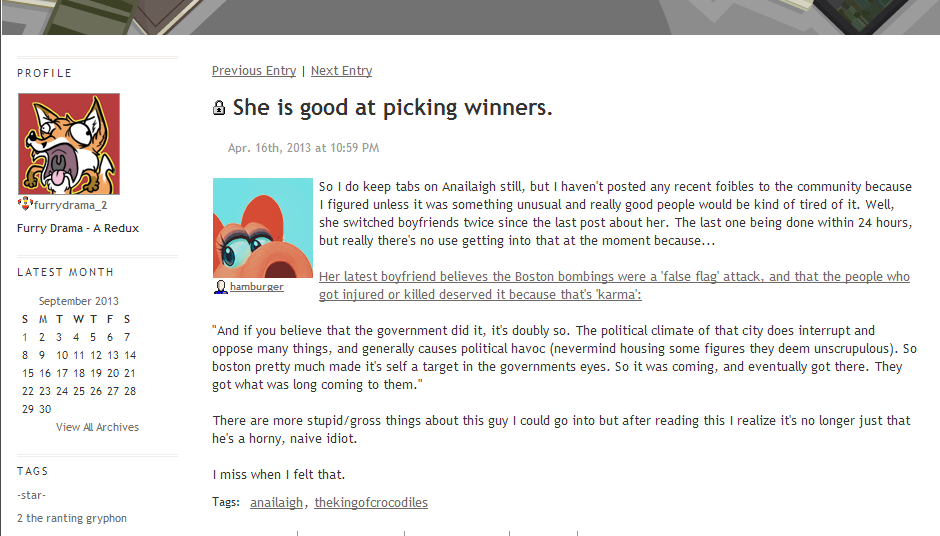Open View All Archives in the sidebar

(97, 427)
